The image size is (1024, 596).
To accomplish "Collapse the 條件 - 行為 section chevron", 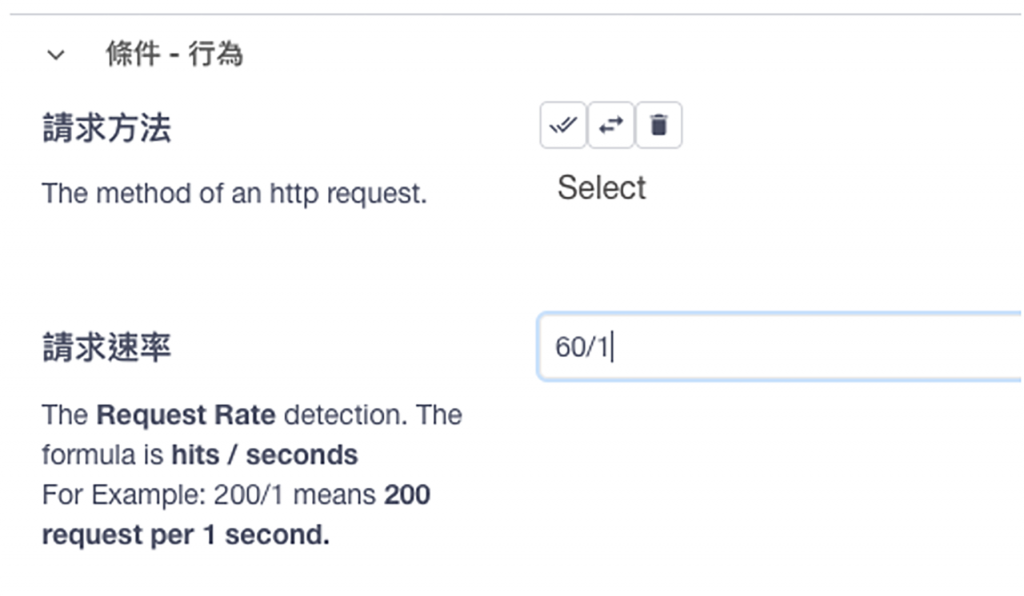I will [x=56, y=55].
